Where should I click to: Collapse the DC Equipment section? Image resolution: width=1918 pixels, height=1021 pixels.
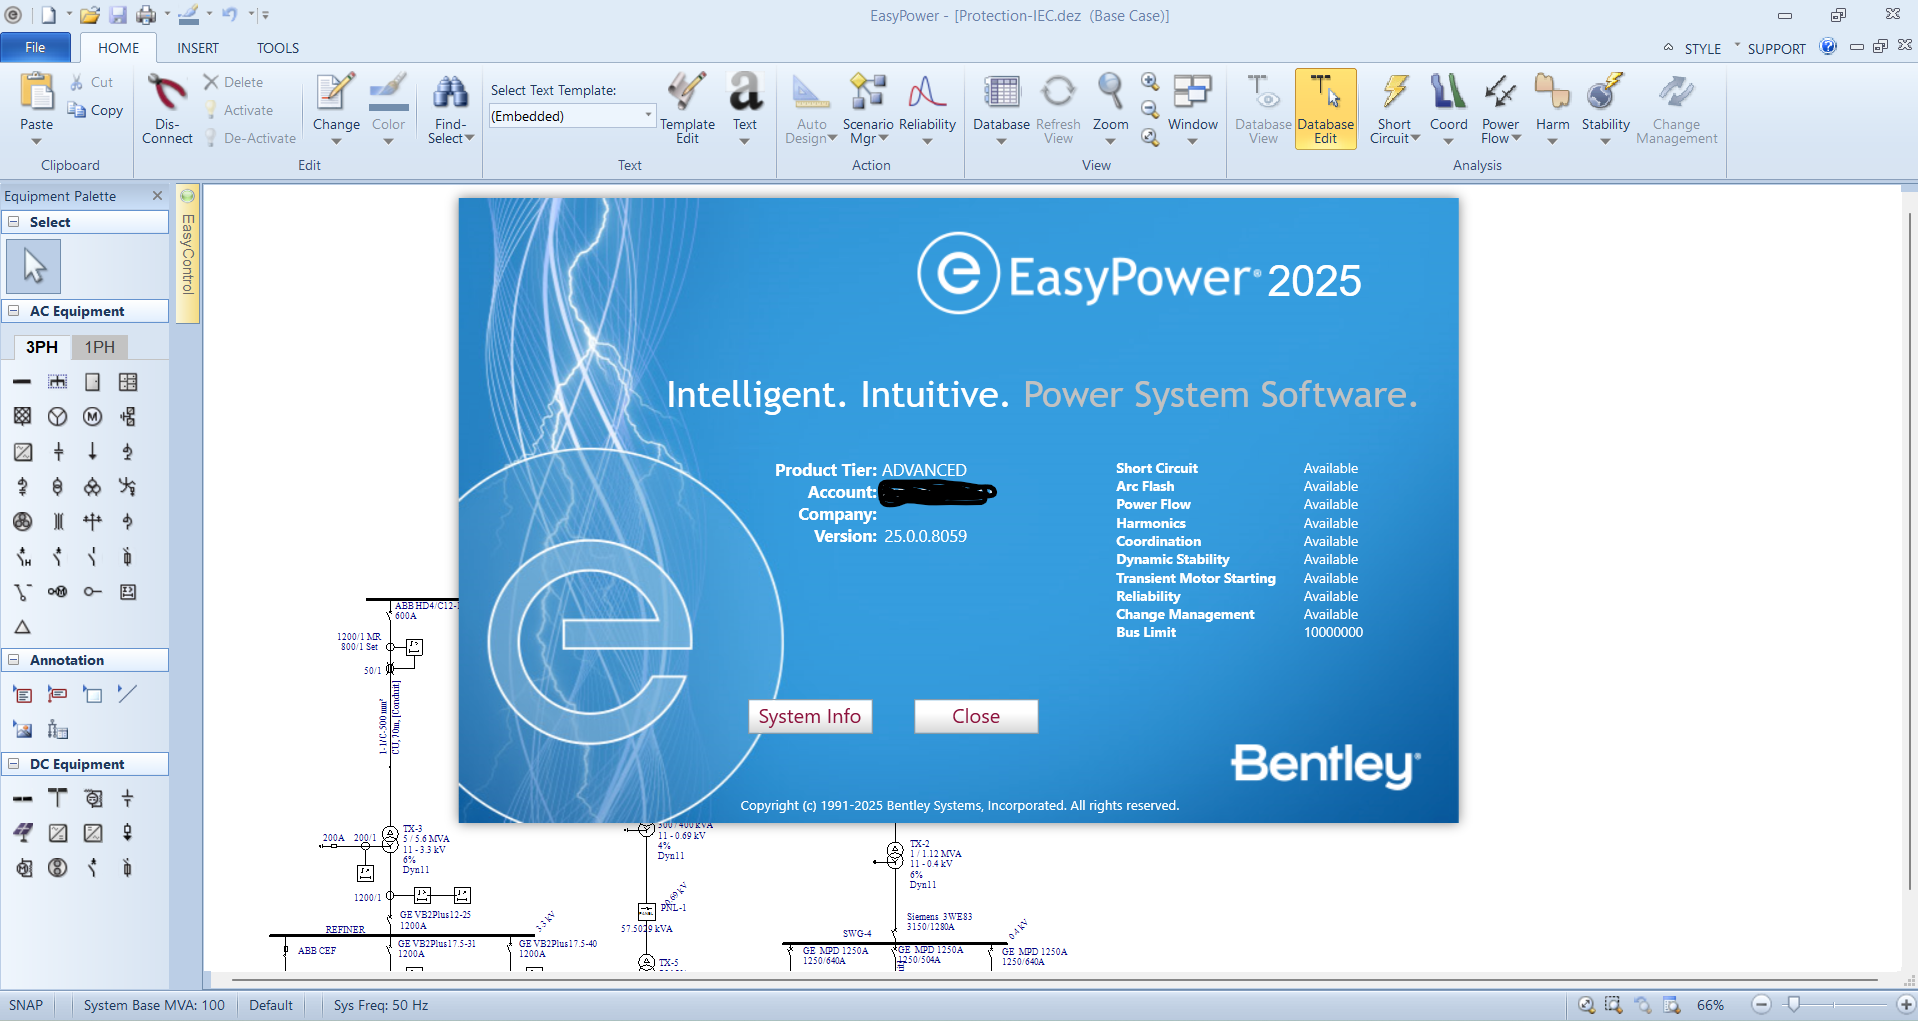(14, 764)
